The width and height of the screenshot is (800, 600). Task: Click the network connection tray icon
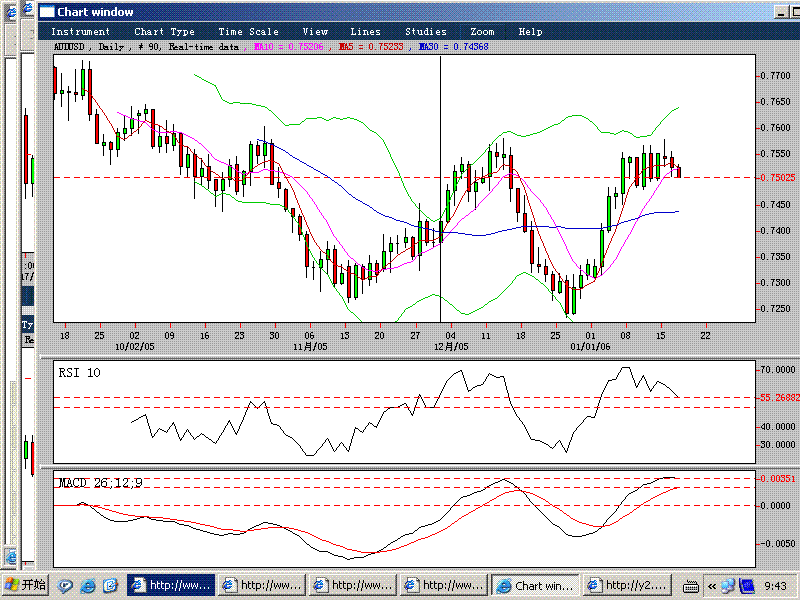click(728, 585)
